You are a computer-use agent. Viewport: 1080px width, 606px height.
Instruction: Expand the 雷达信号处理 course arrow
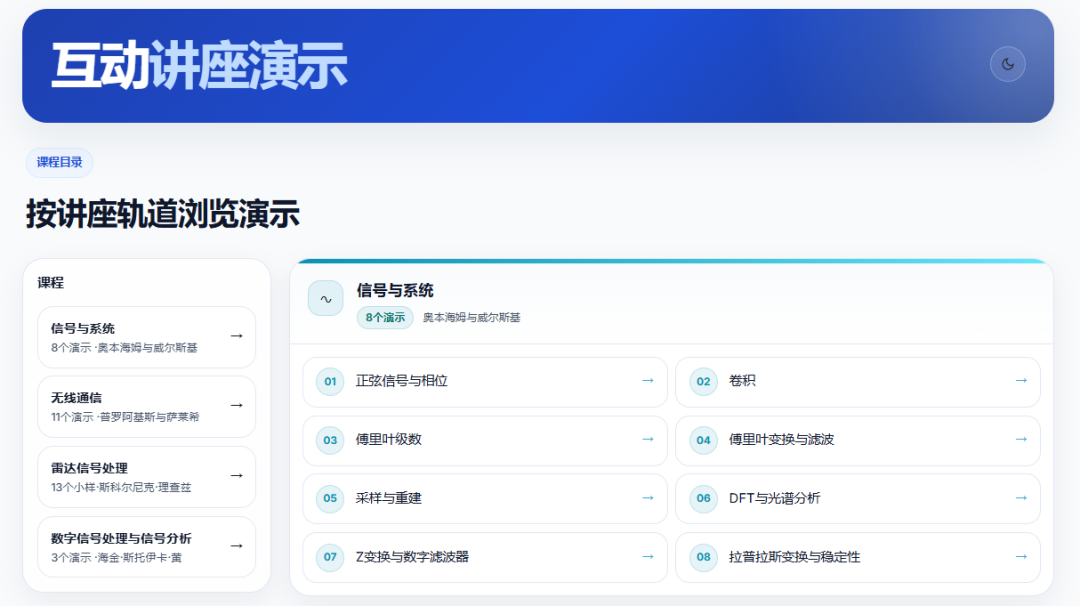coord(236,476)
